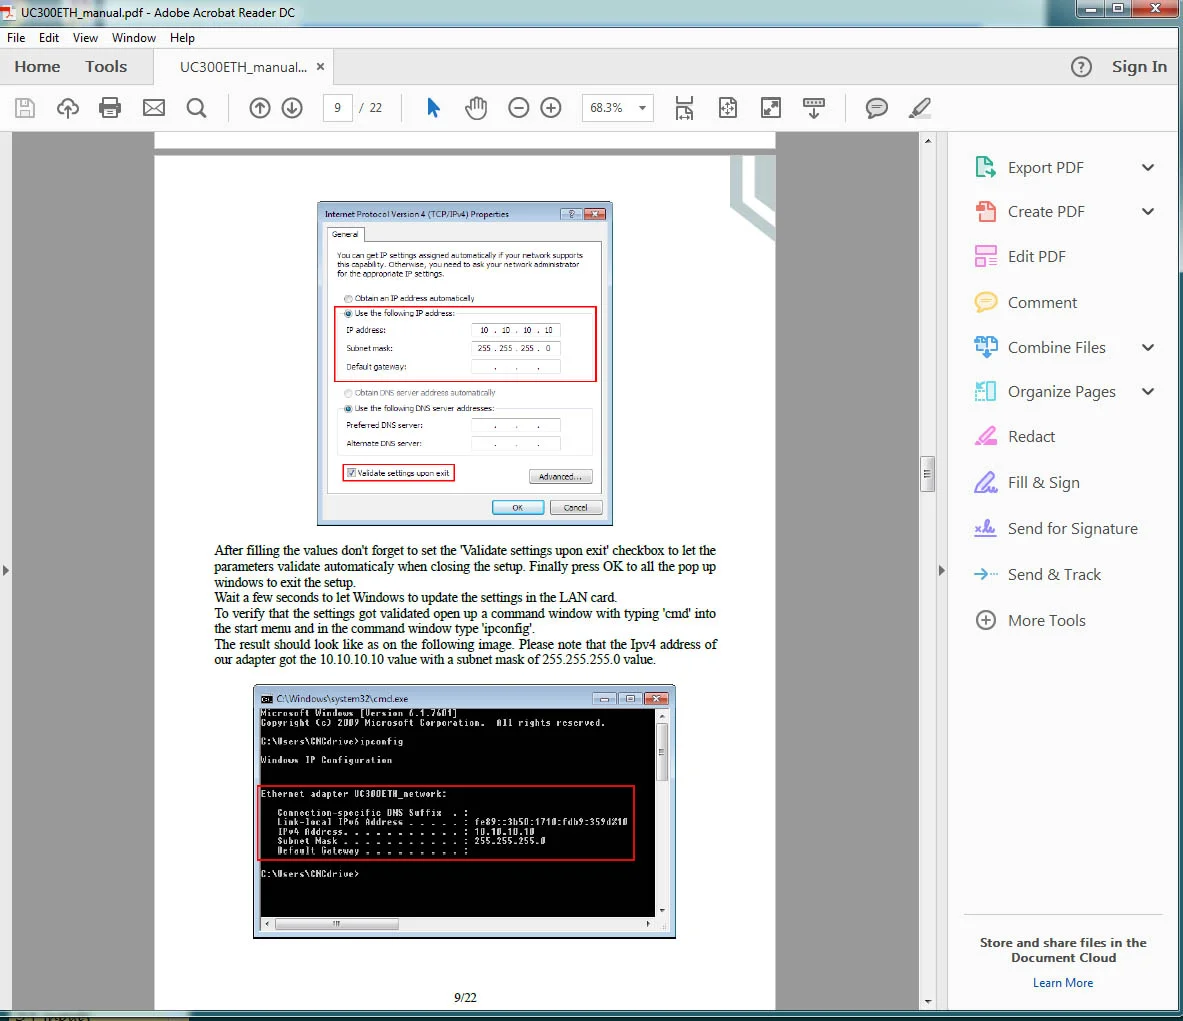
Task: Click the scrollbar down arrow
Action: tap(927, 1002)
